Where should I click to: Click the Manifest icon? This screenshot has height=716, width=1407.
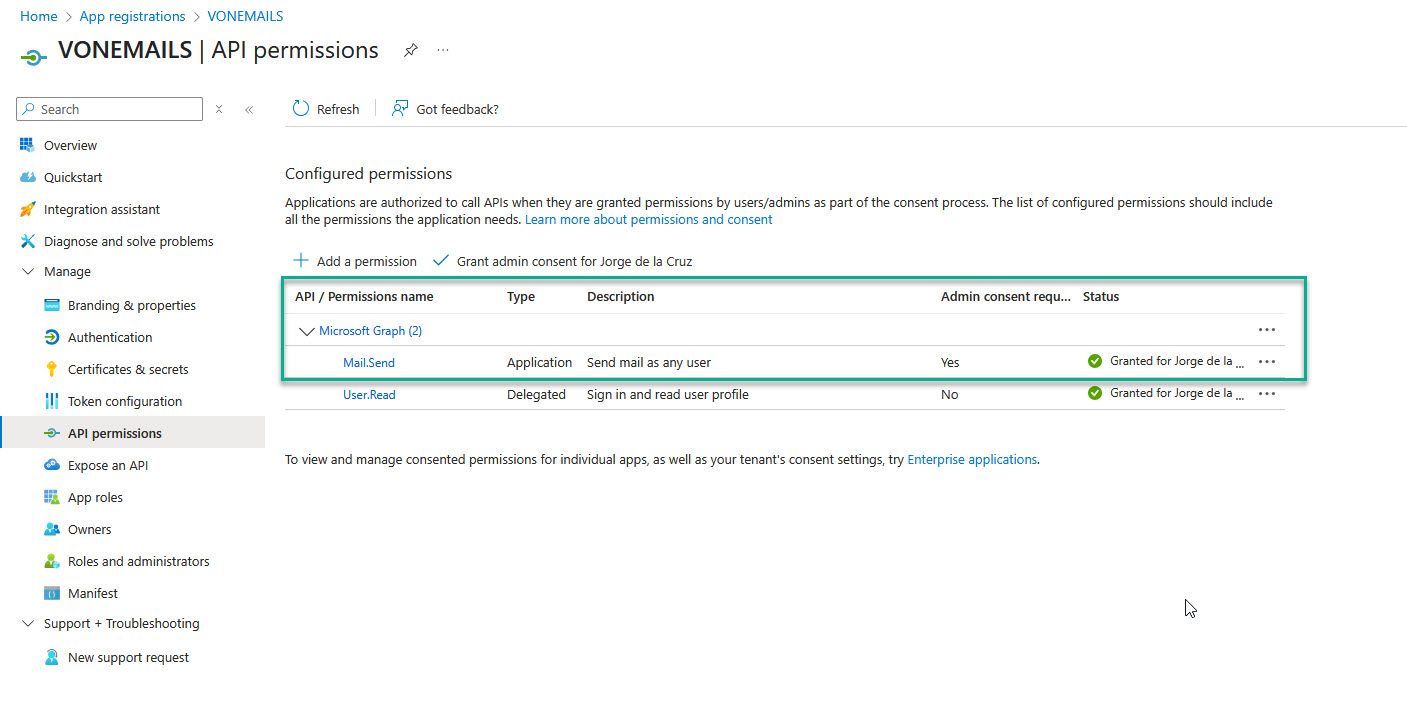(x=52, y=593)
